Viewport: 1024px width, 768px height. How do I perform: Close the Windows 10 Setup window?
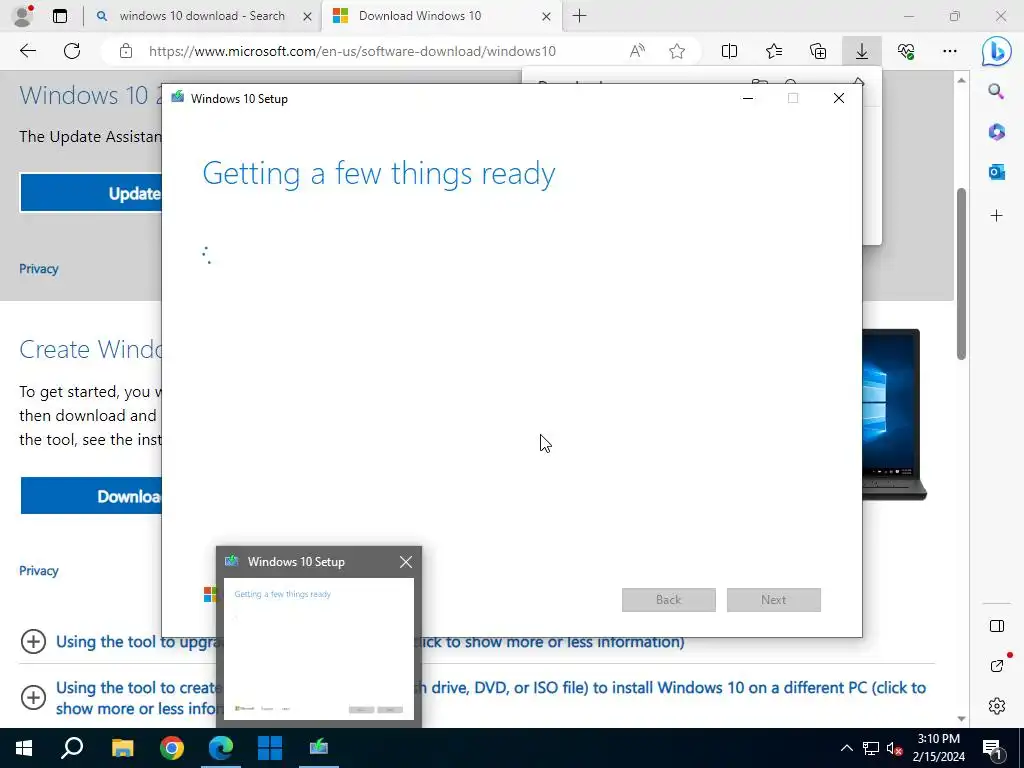[839, 98]
